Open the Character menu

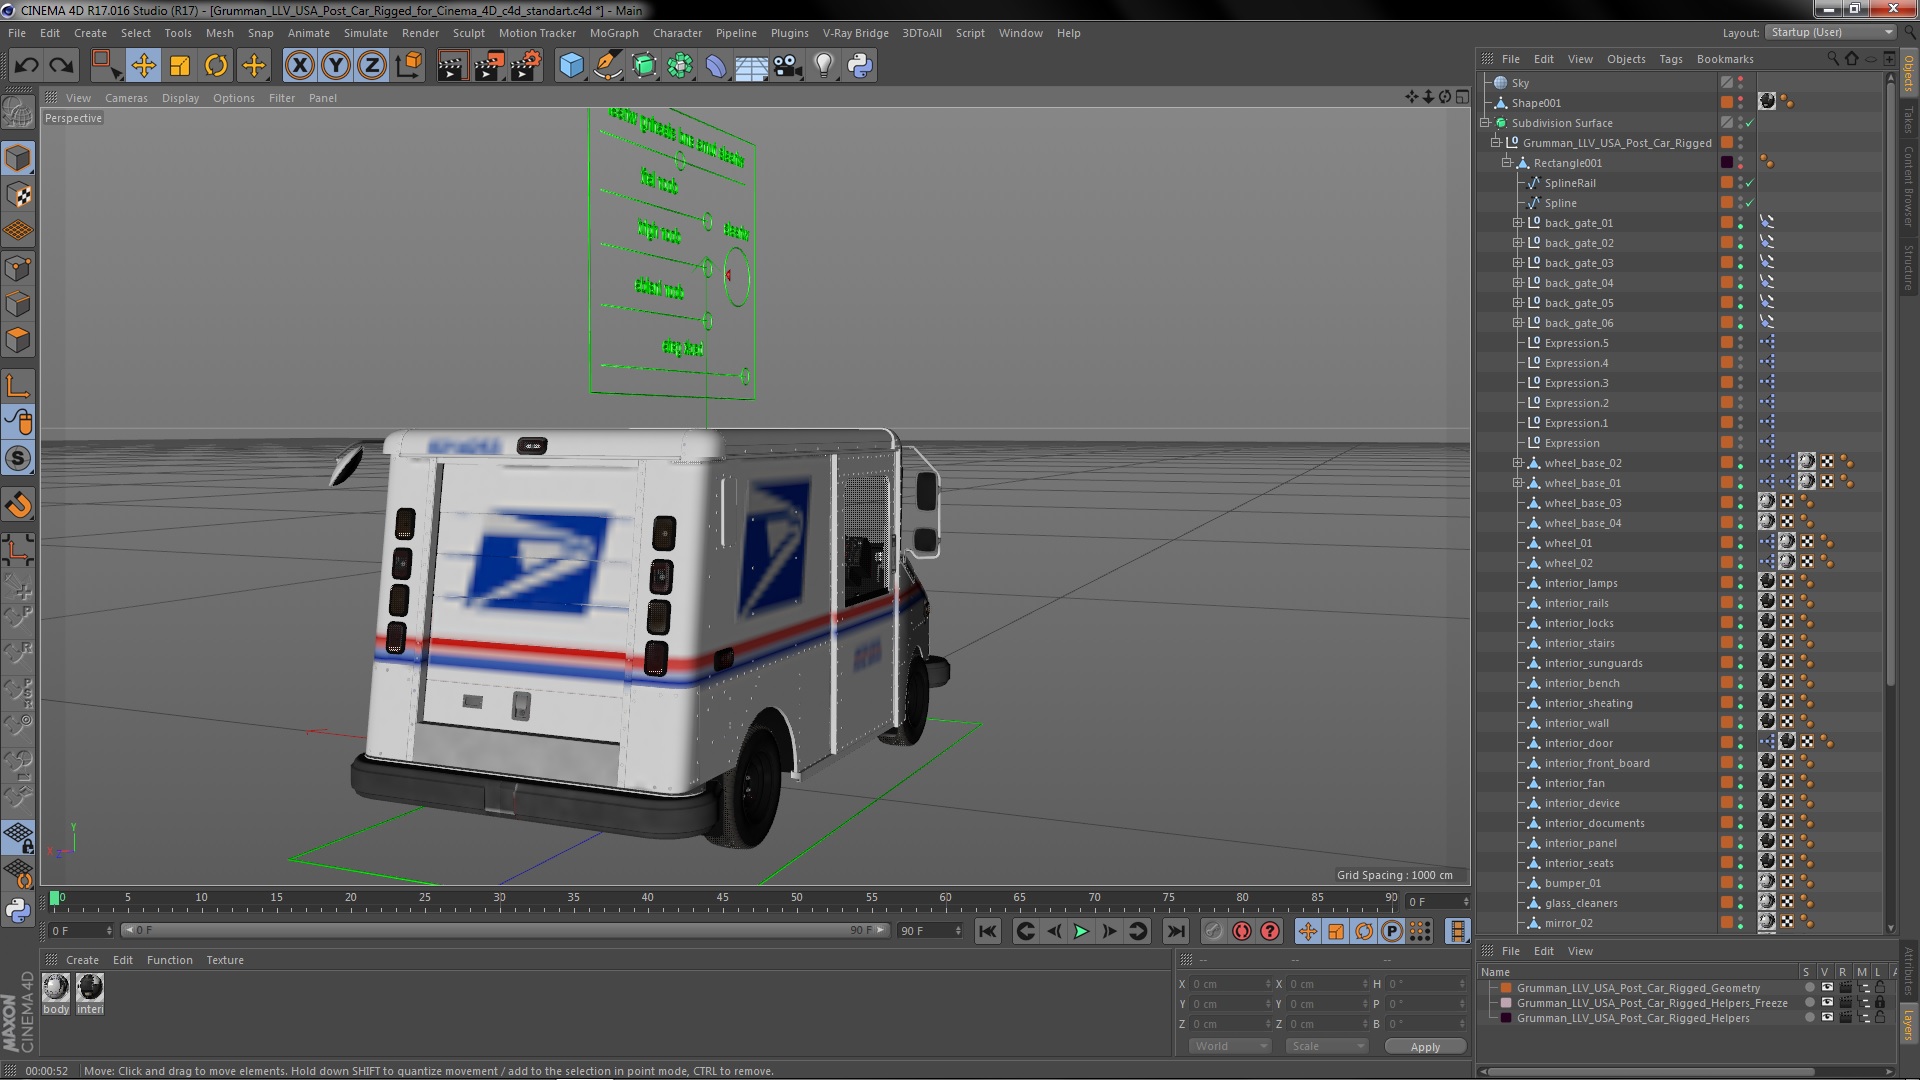(677, 33)
